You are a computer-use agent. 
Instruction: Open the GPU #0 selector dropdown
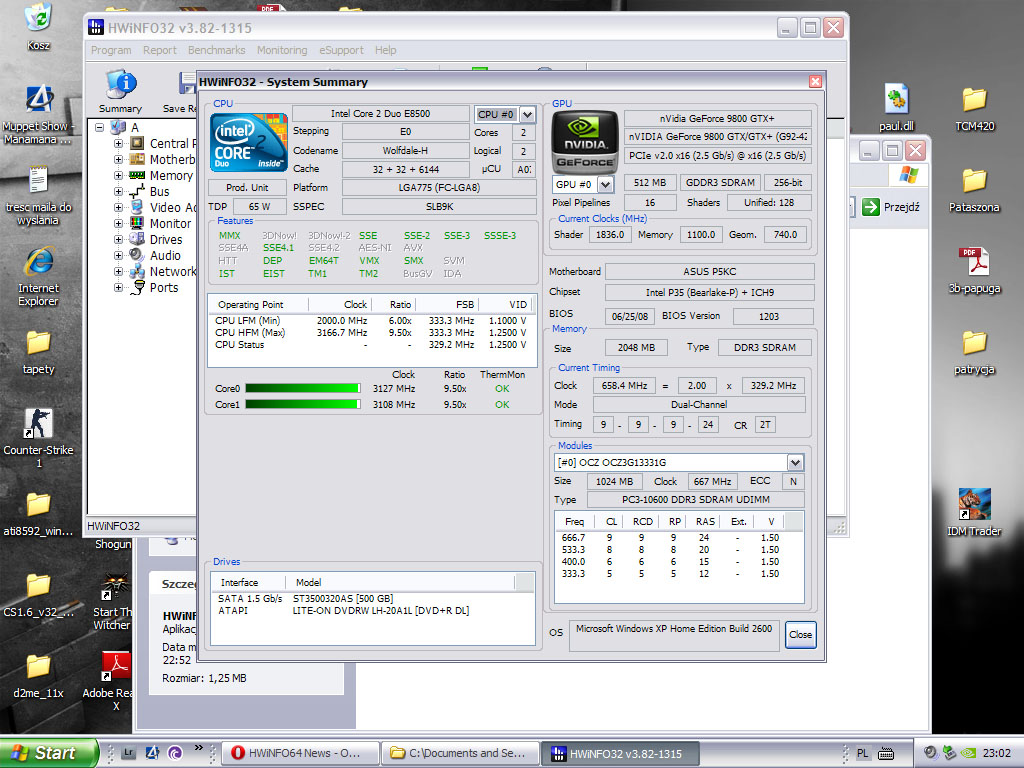[x=605, y=184]
